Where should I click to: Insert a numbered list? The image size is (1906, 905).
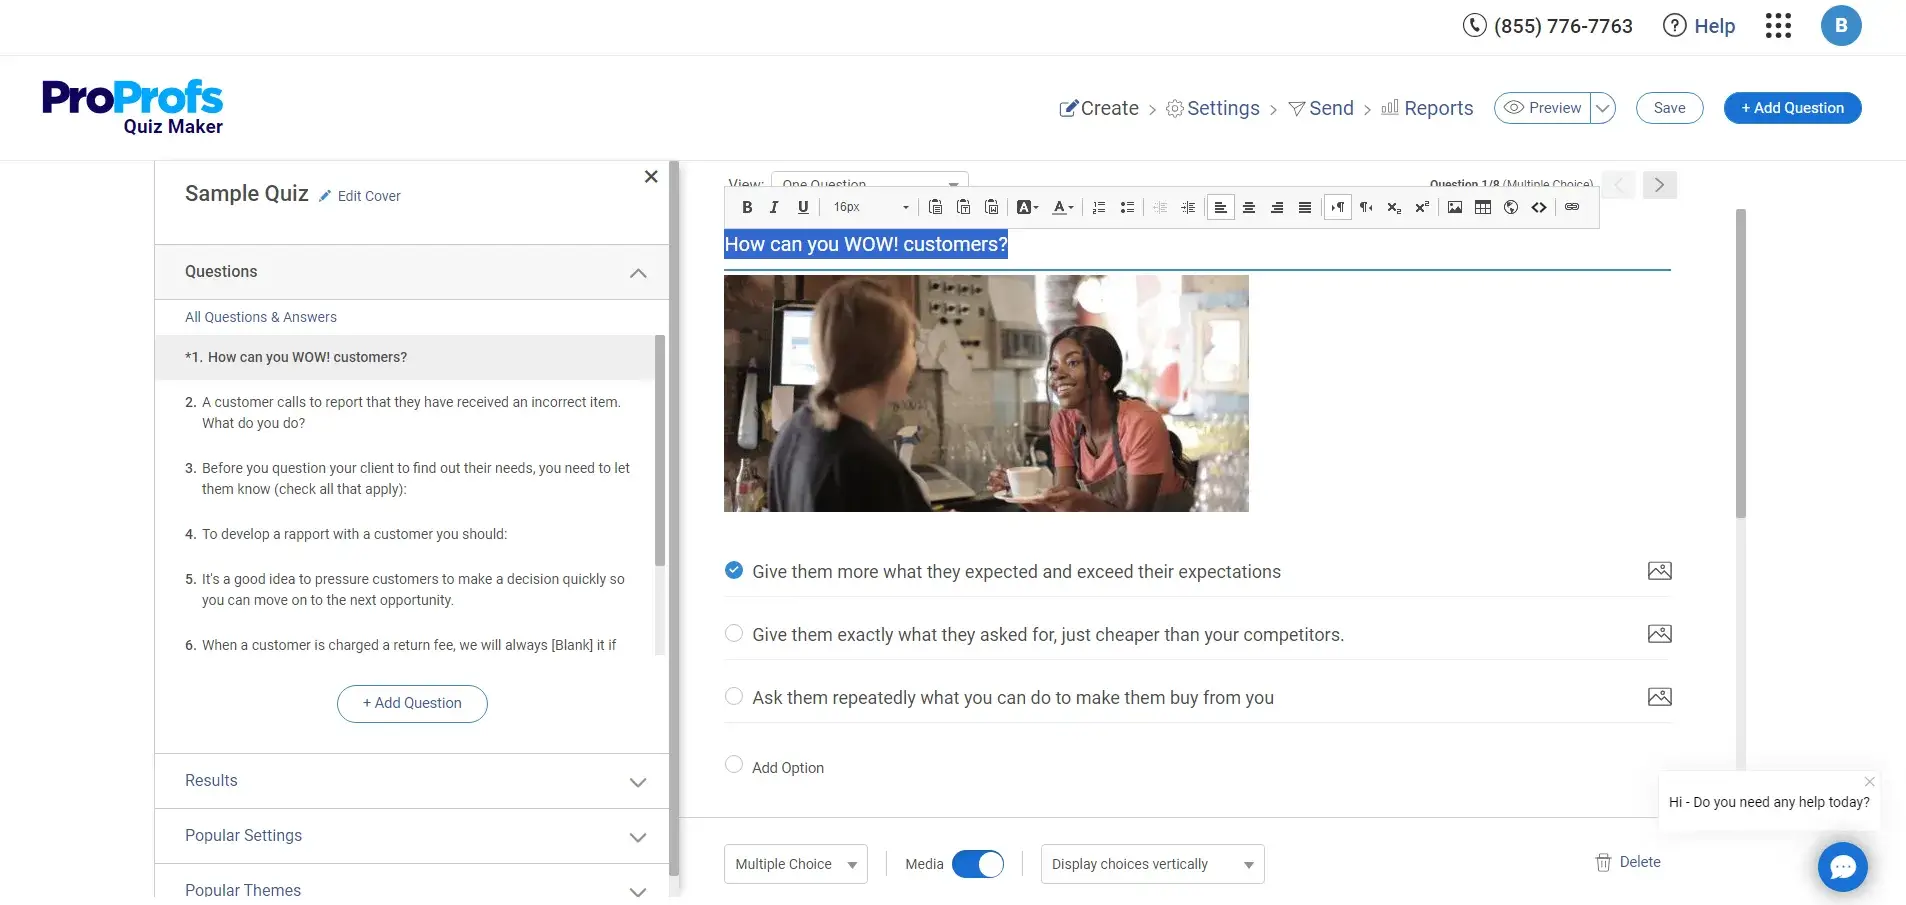tap(1099, 207)
